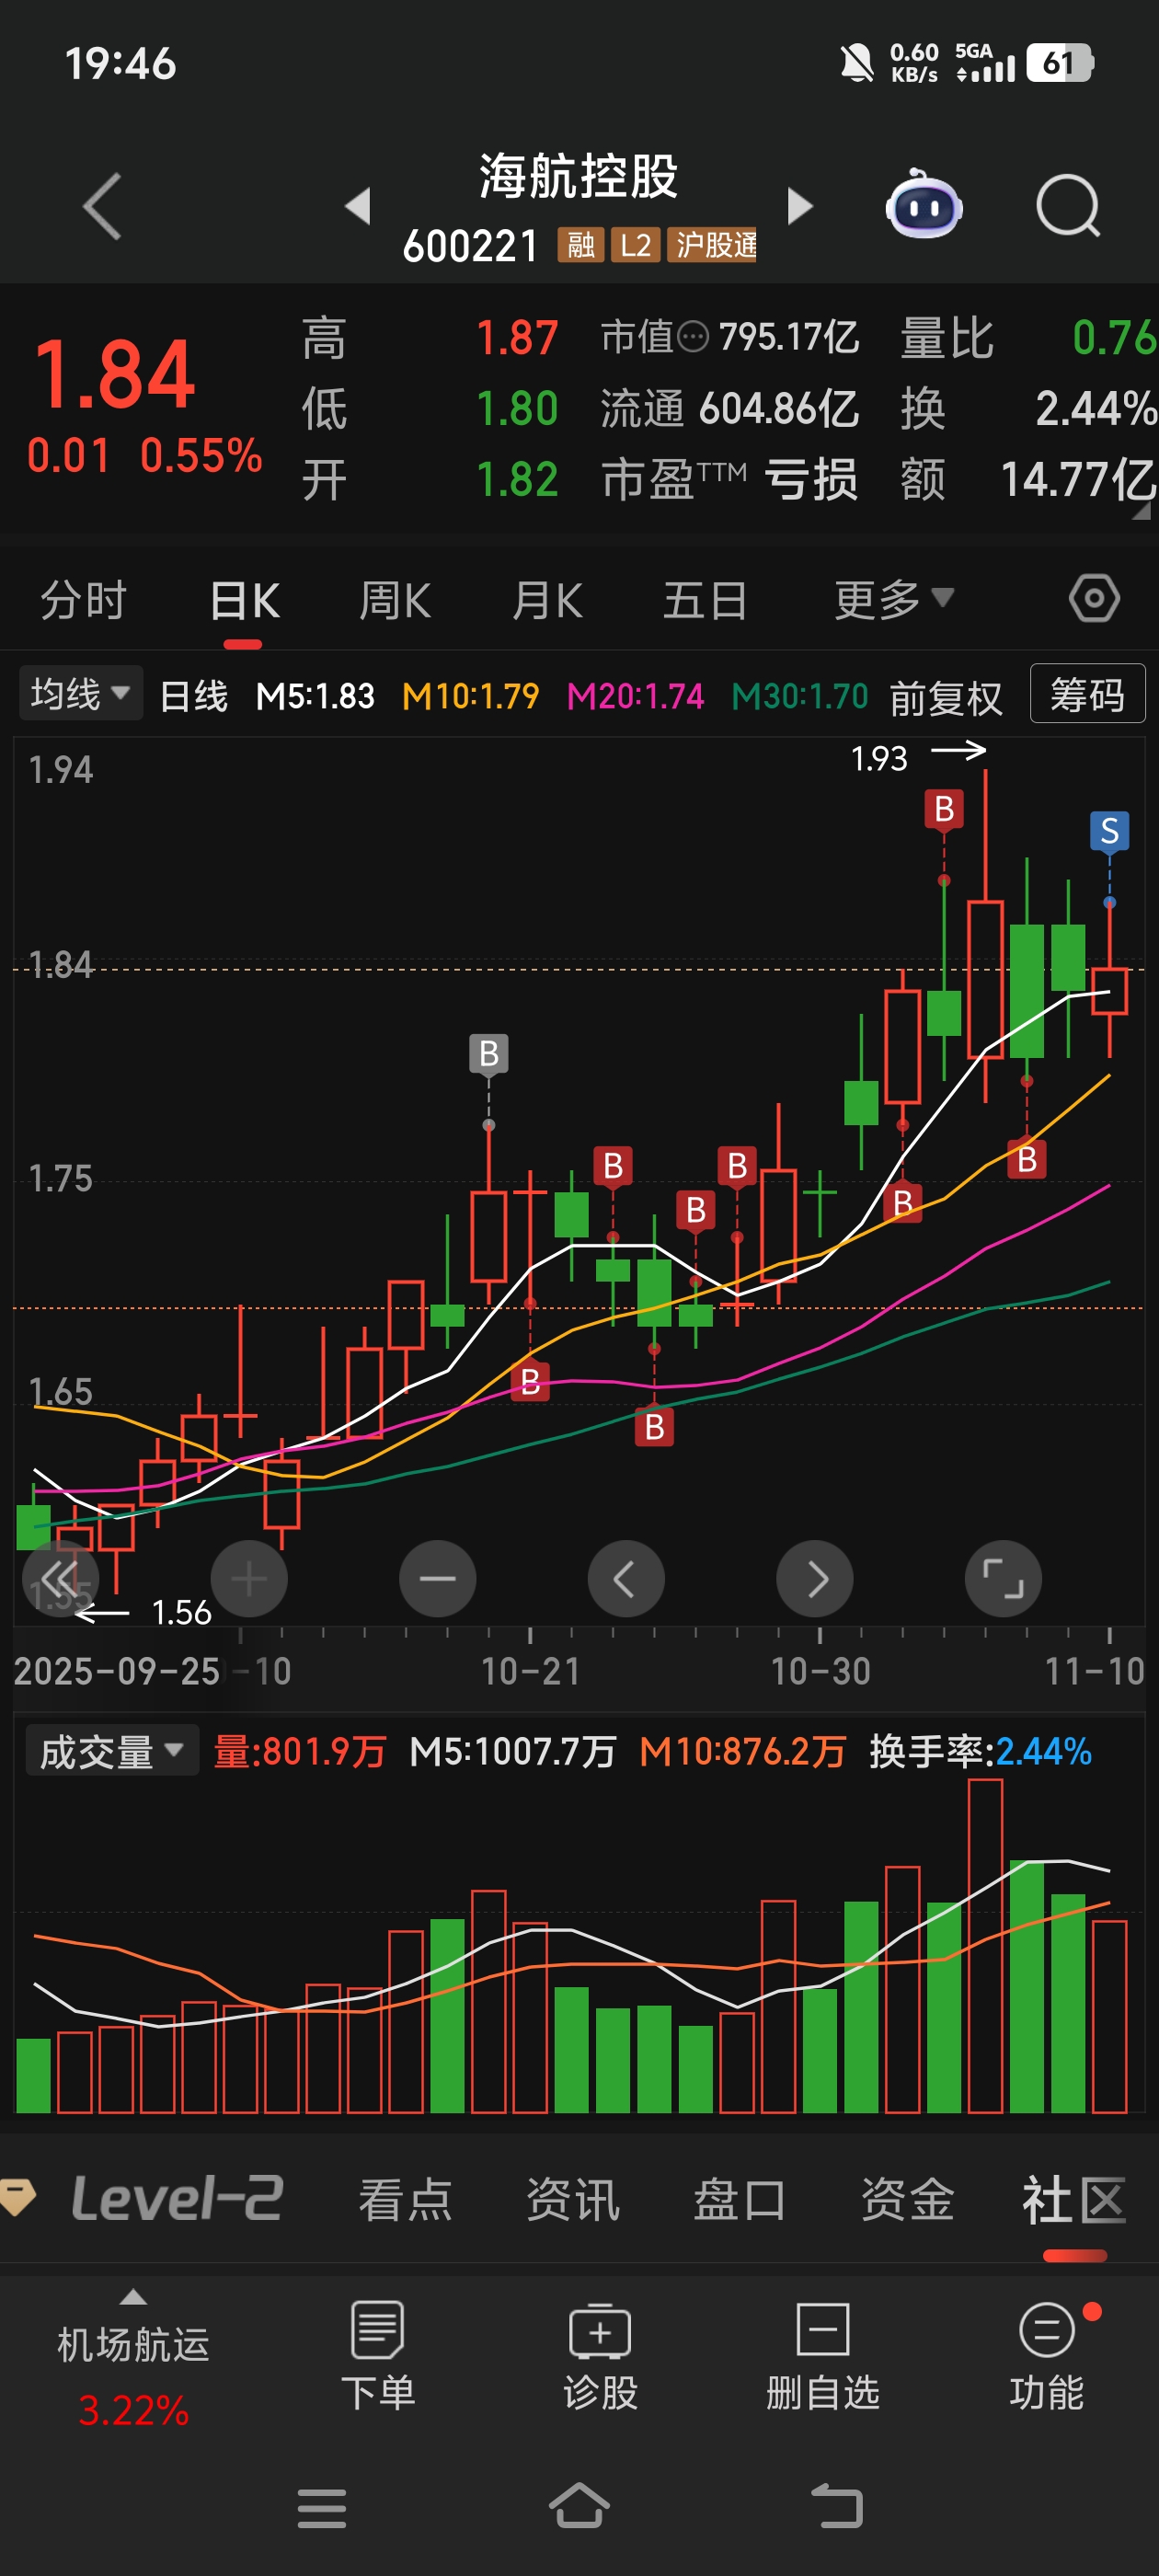Tap the L2 tag badge
The width and height of the screenshot is (1159, 2576).
pyautogui.click(x=635, y=245)
